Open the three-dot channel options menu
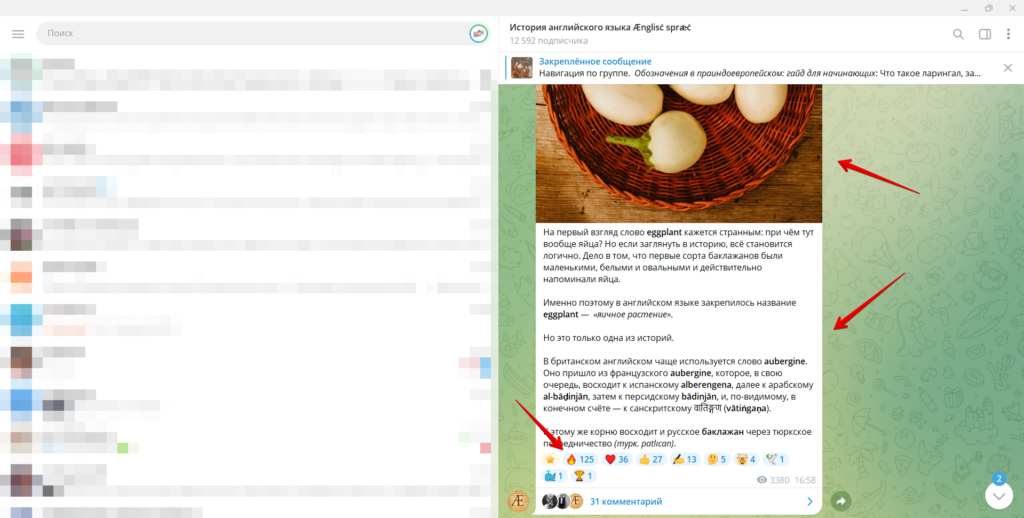The image size is (1024, 518). click(x=1008, y=34)
